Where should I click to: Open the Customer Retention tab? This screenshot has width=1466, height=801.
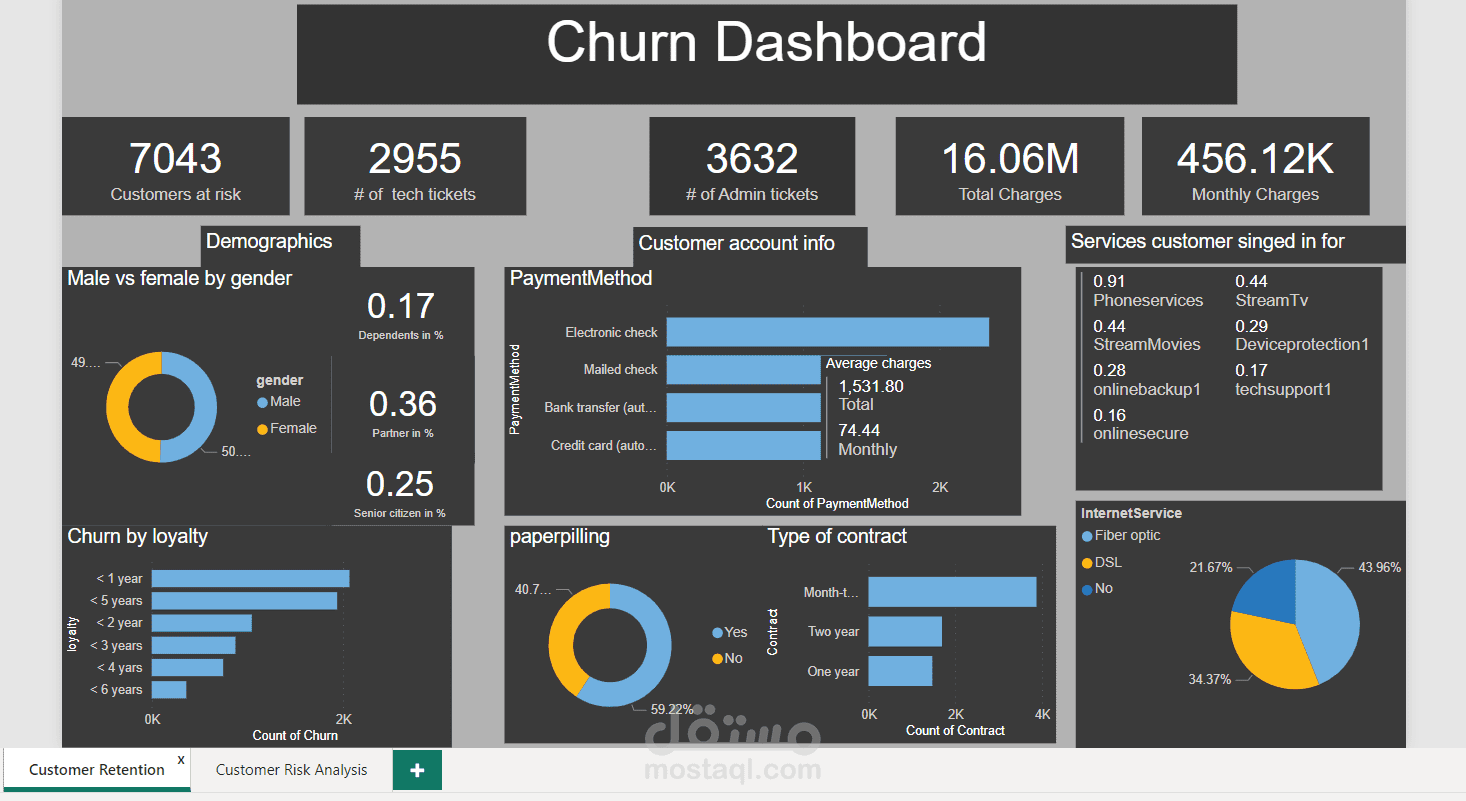point(96,770)
